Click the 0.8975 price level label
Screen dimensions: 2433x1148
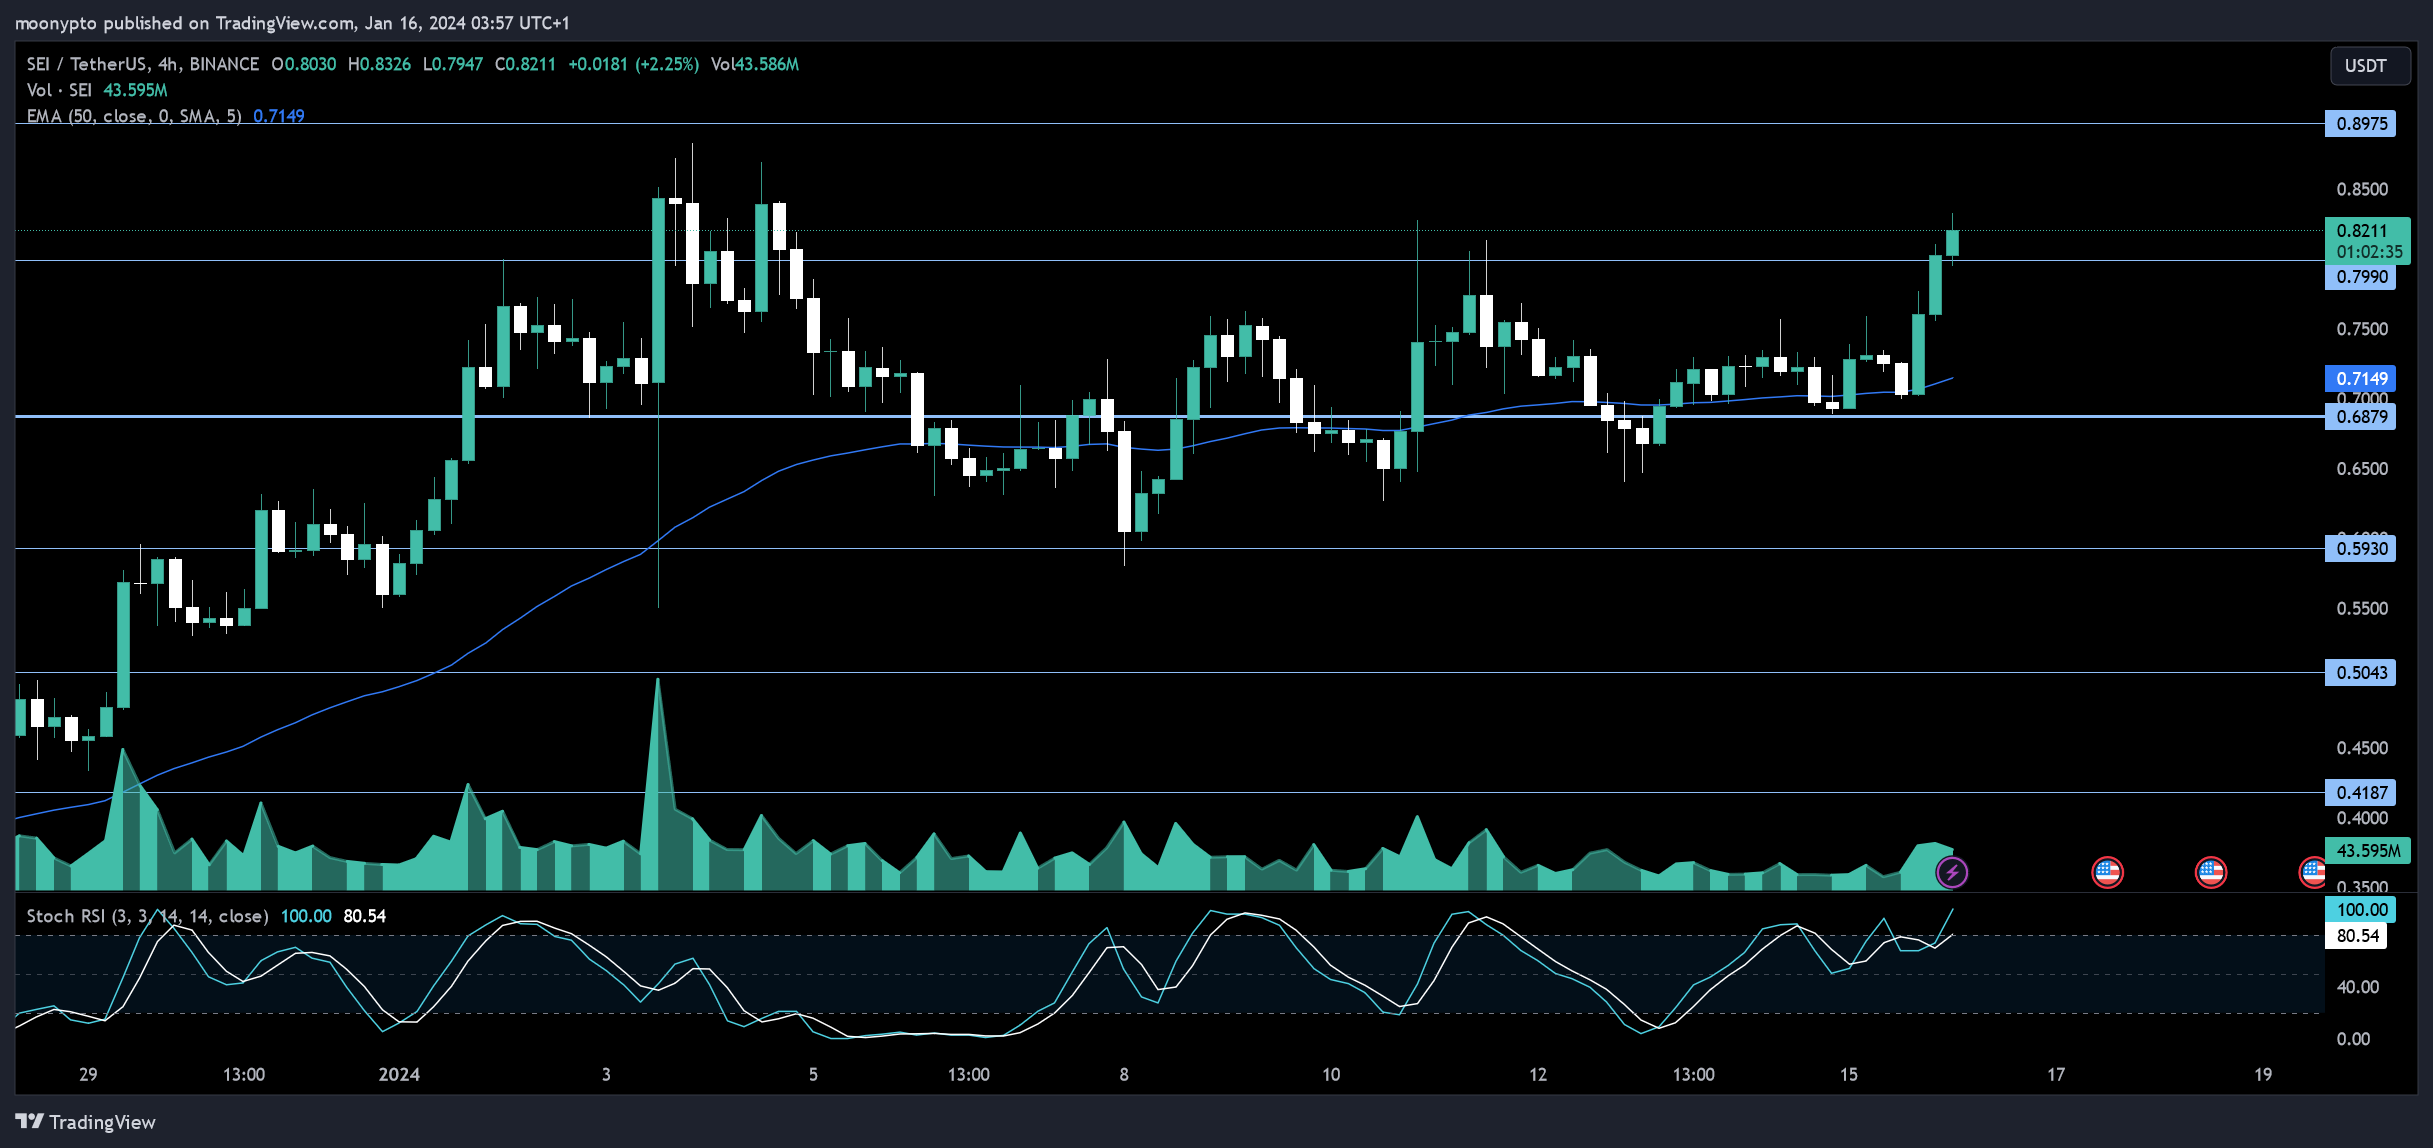click(2360, 124)
